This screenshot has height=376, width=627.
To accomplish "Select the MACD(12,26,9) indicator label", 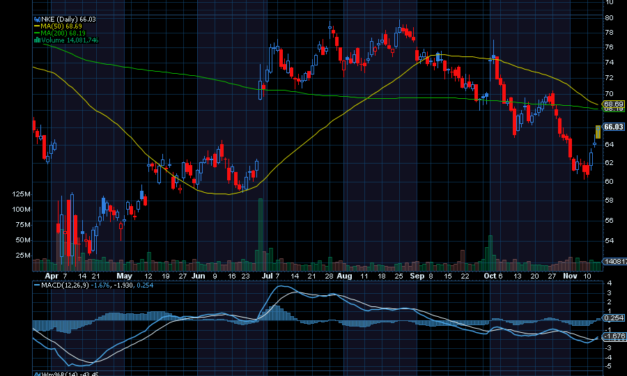I will 65,286.
